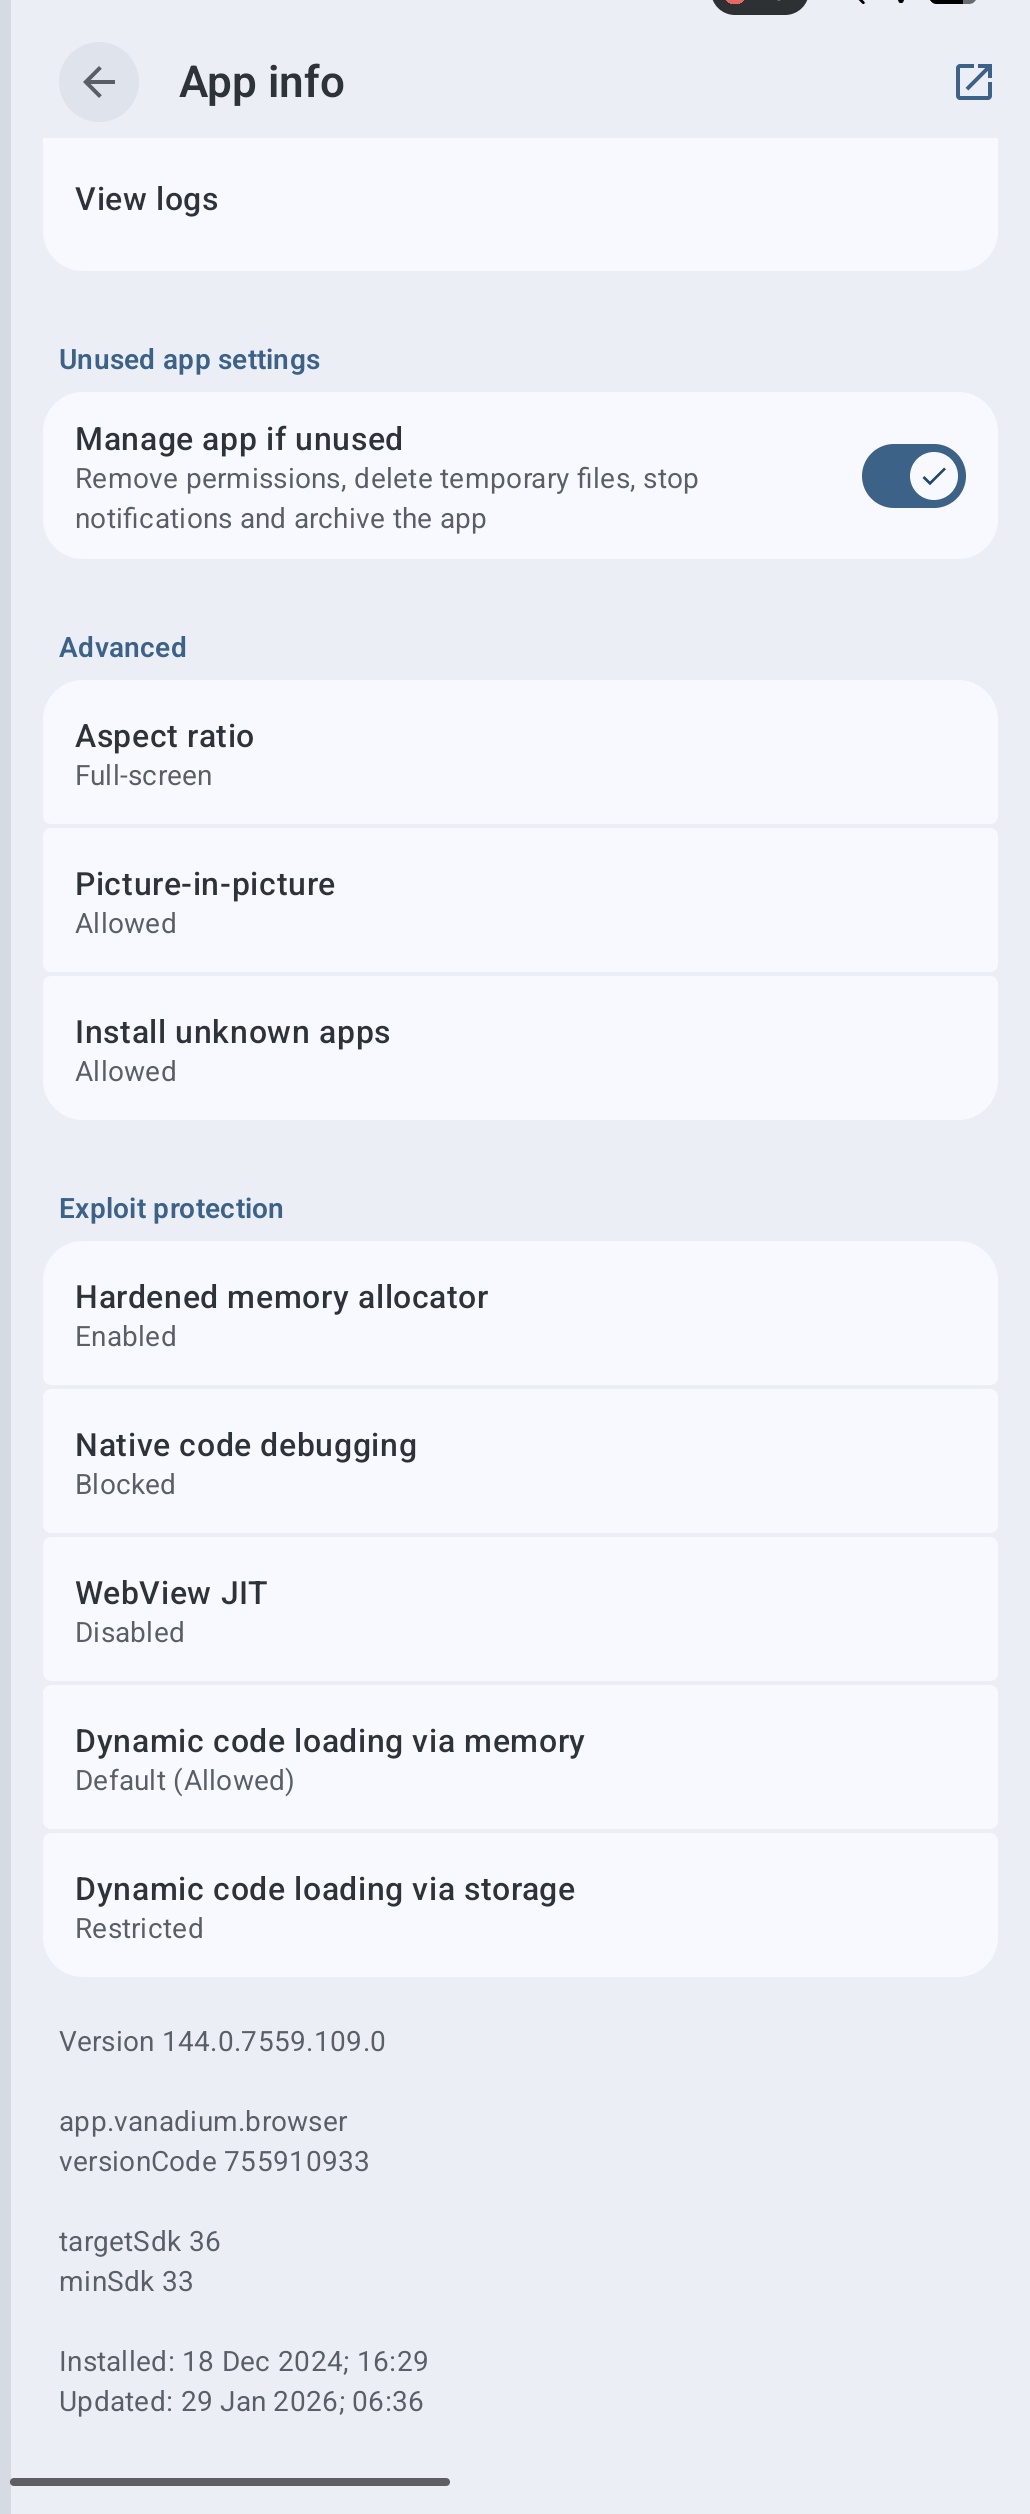1030x2514 pixels.
Task: Tap the Unused app settings header
Action: point(189,360)
